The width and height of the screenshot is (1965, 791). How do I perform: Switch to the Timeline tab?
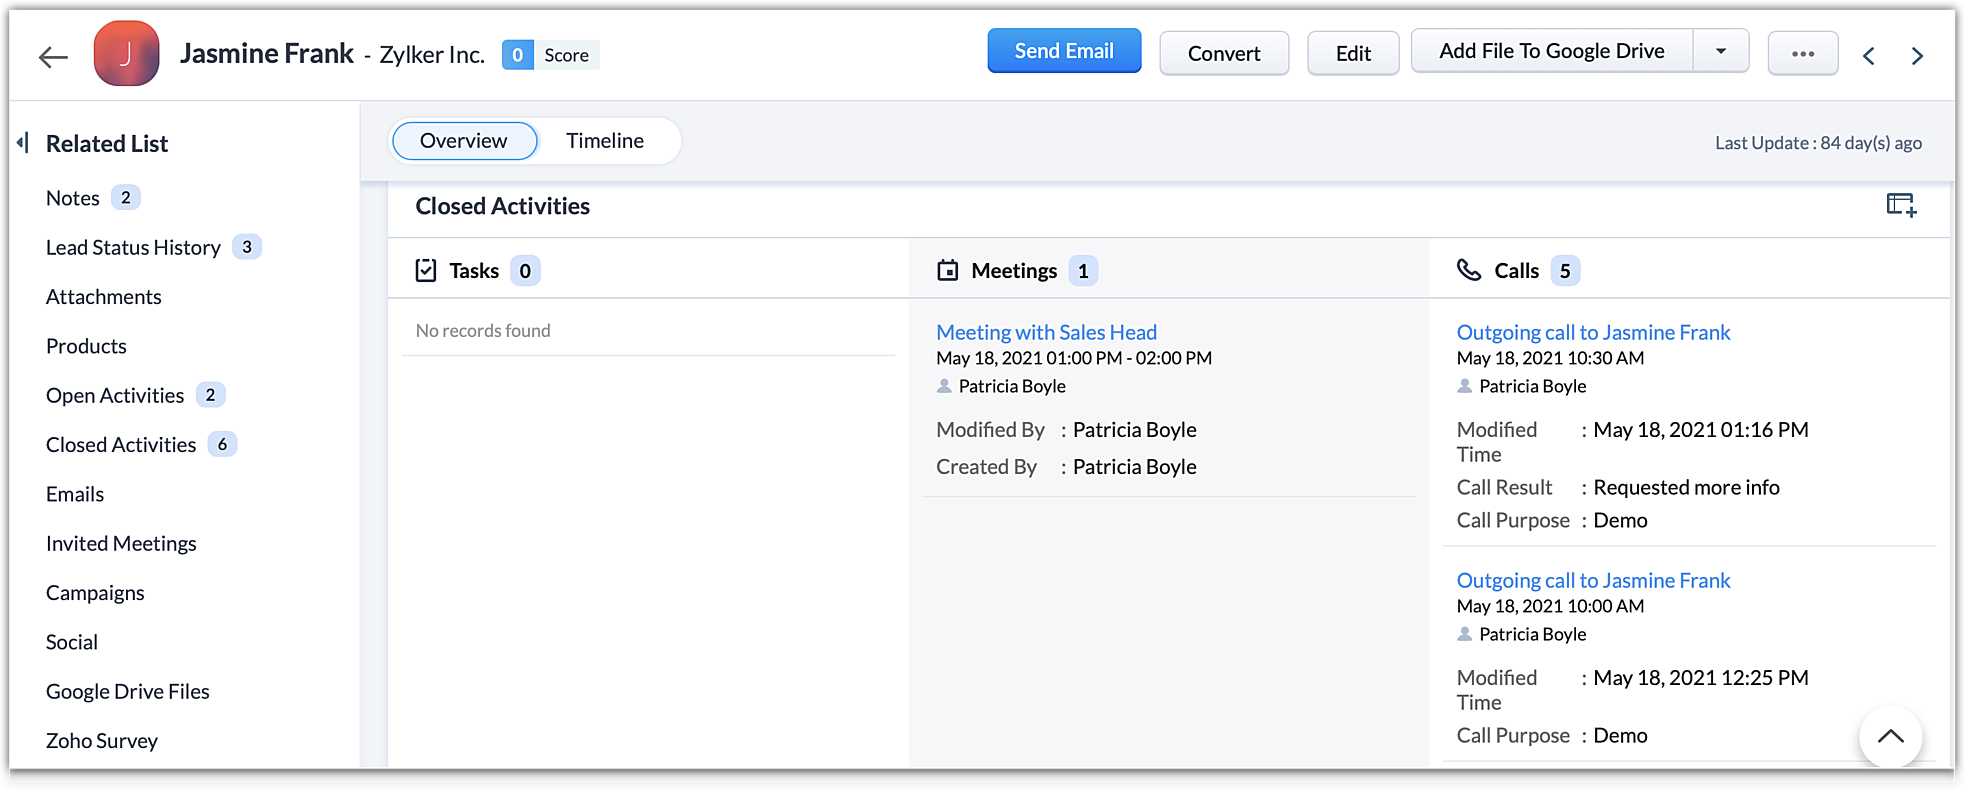605,141
